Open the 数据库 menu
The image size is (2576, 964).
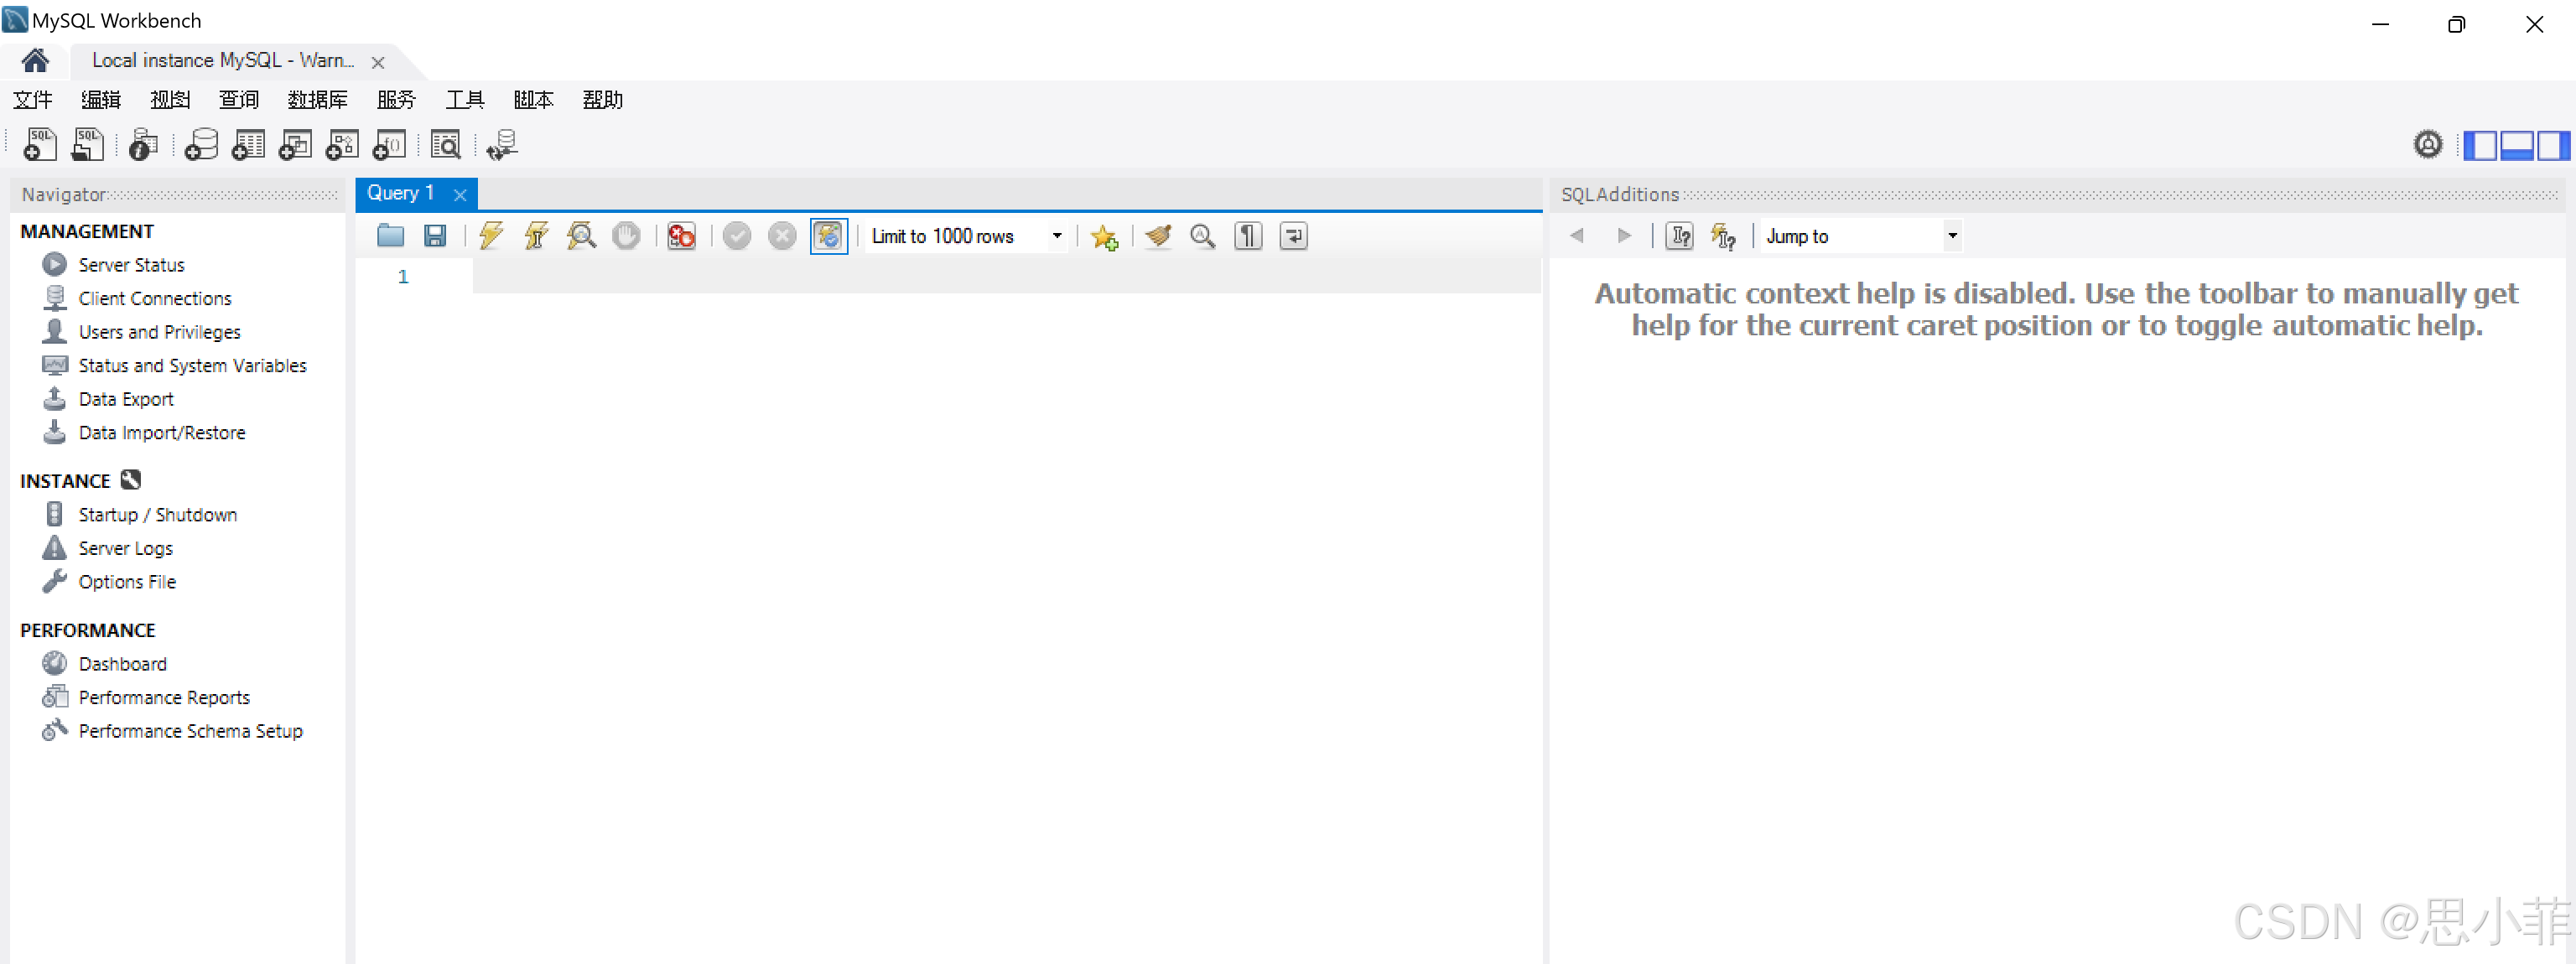coord(318,100)
